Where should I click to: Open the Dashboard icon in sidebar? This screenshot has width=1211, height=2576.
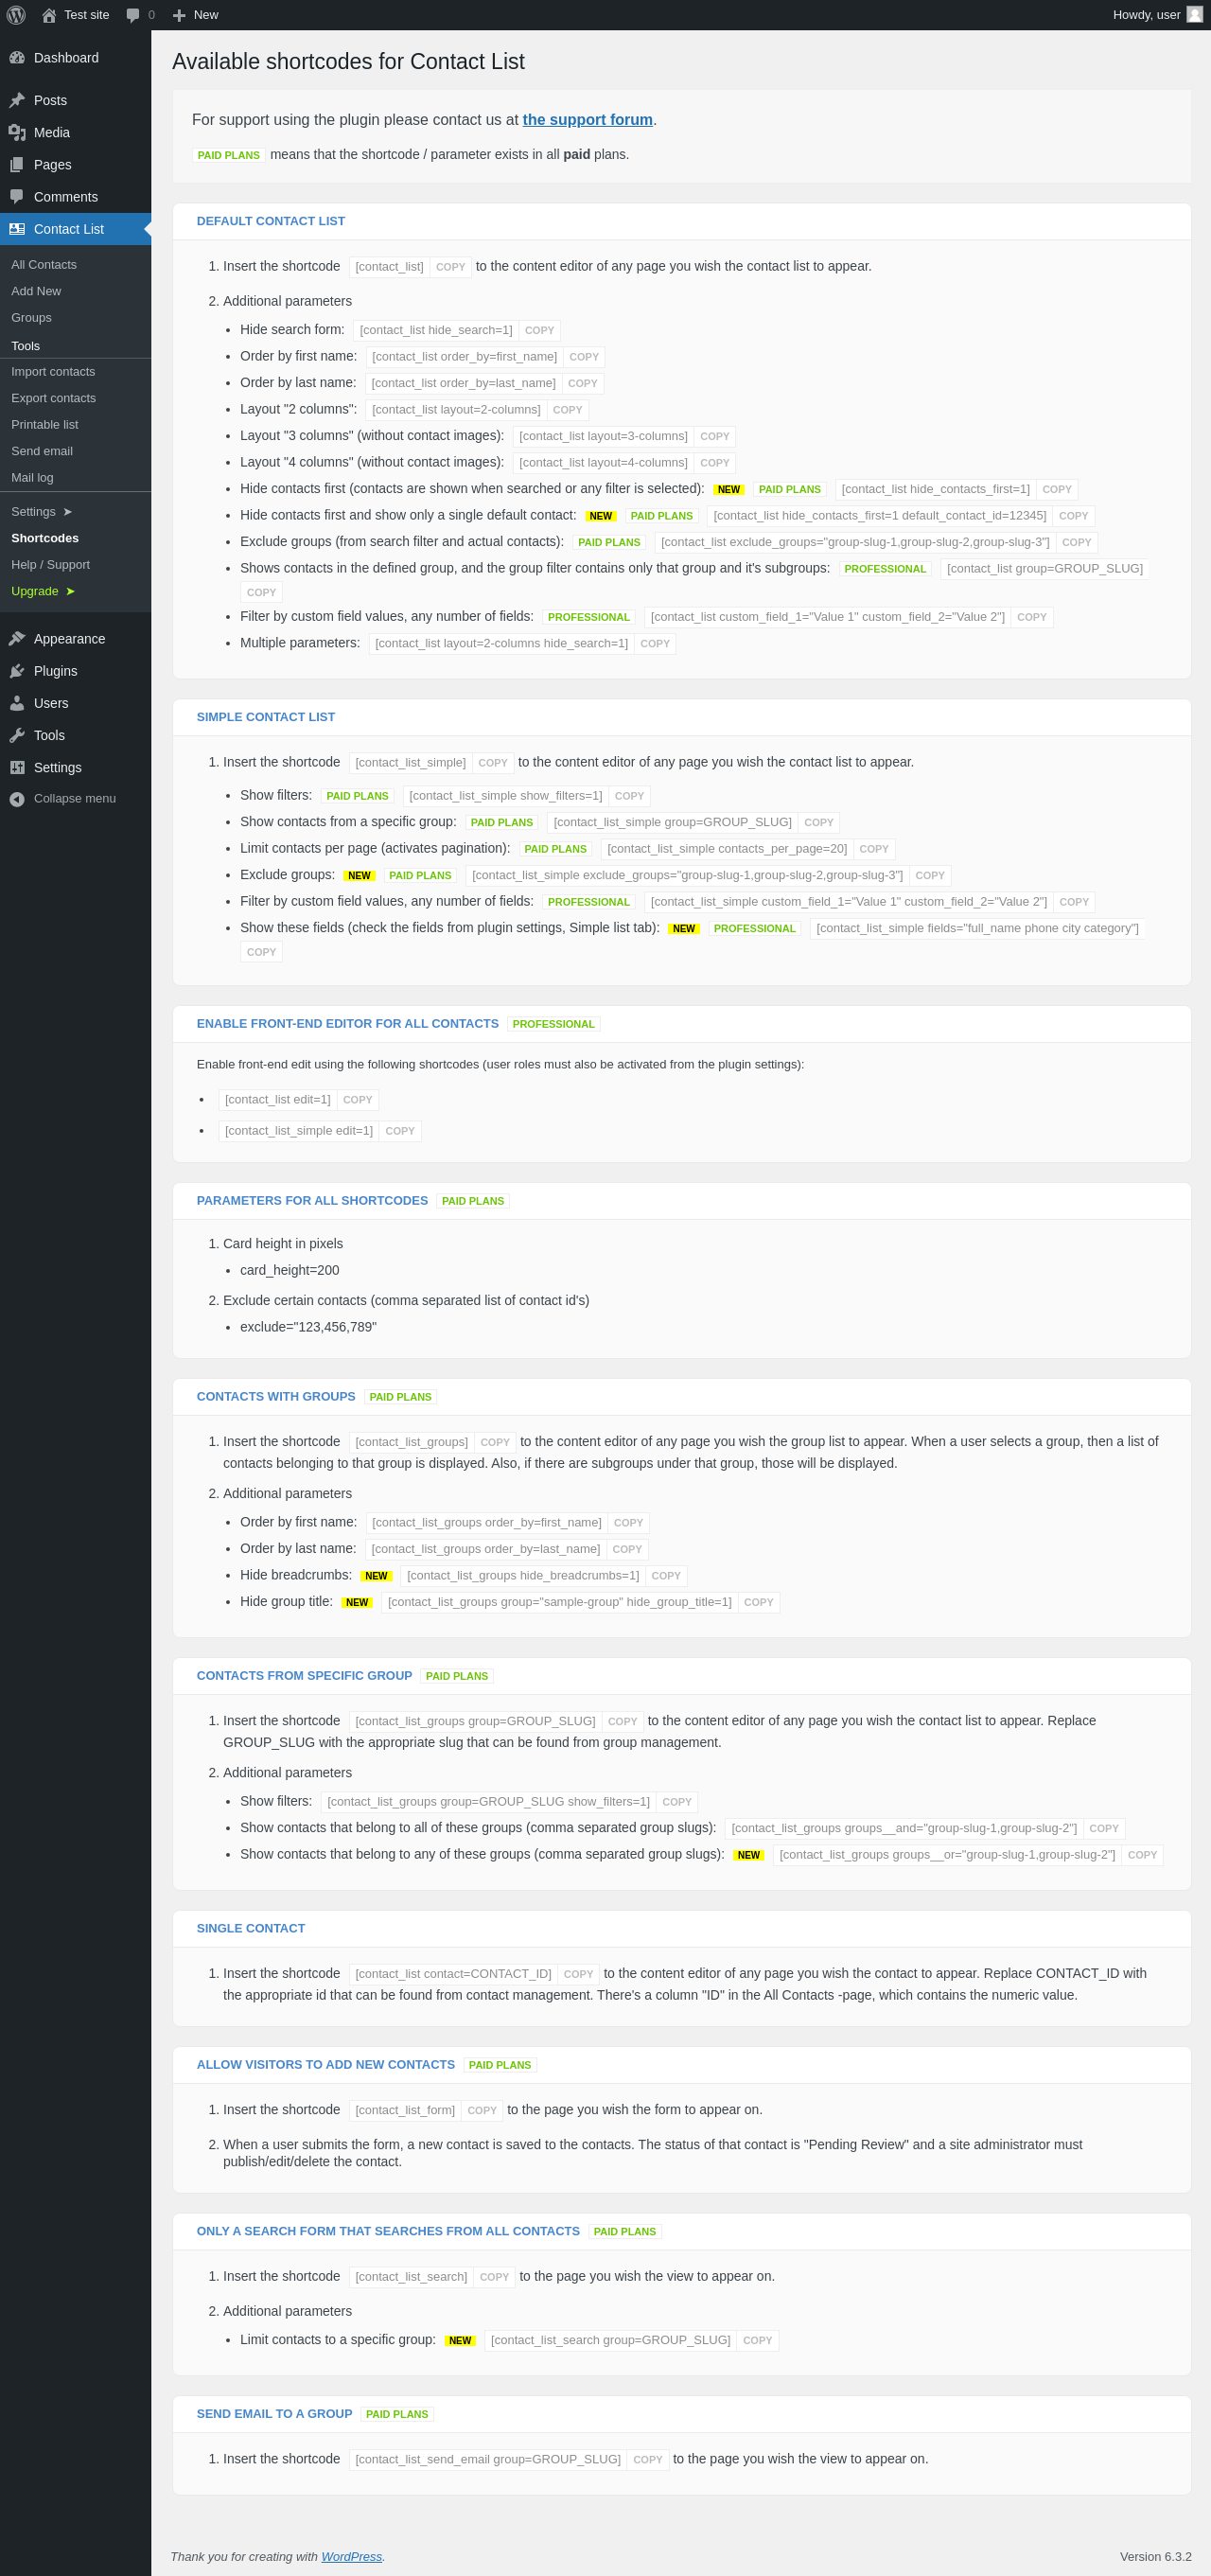click(x=17, y=58)
